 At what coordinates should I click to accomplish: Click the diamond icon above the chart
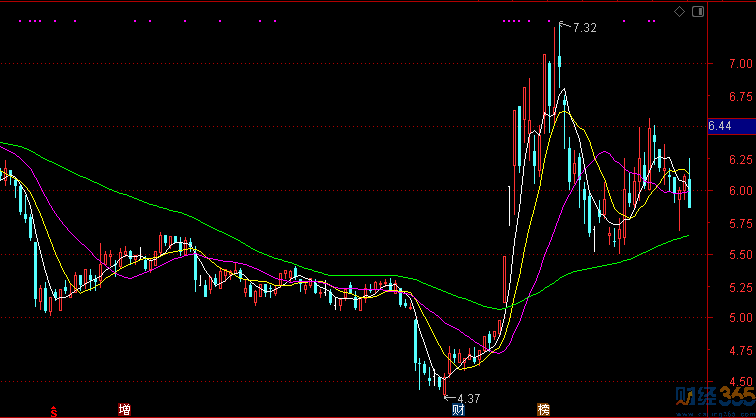(x=679, y=12)
